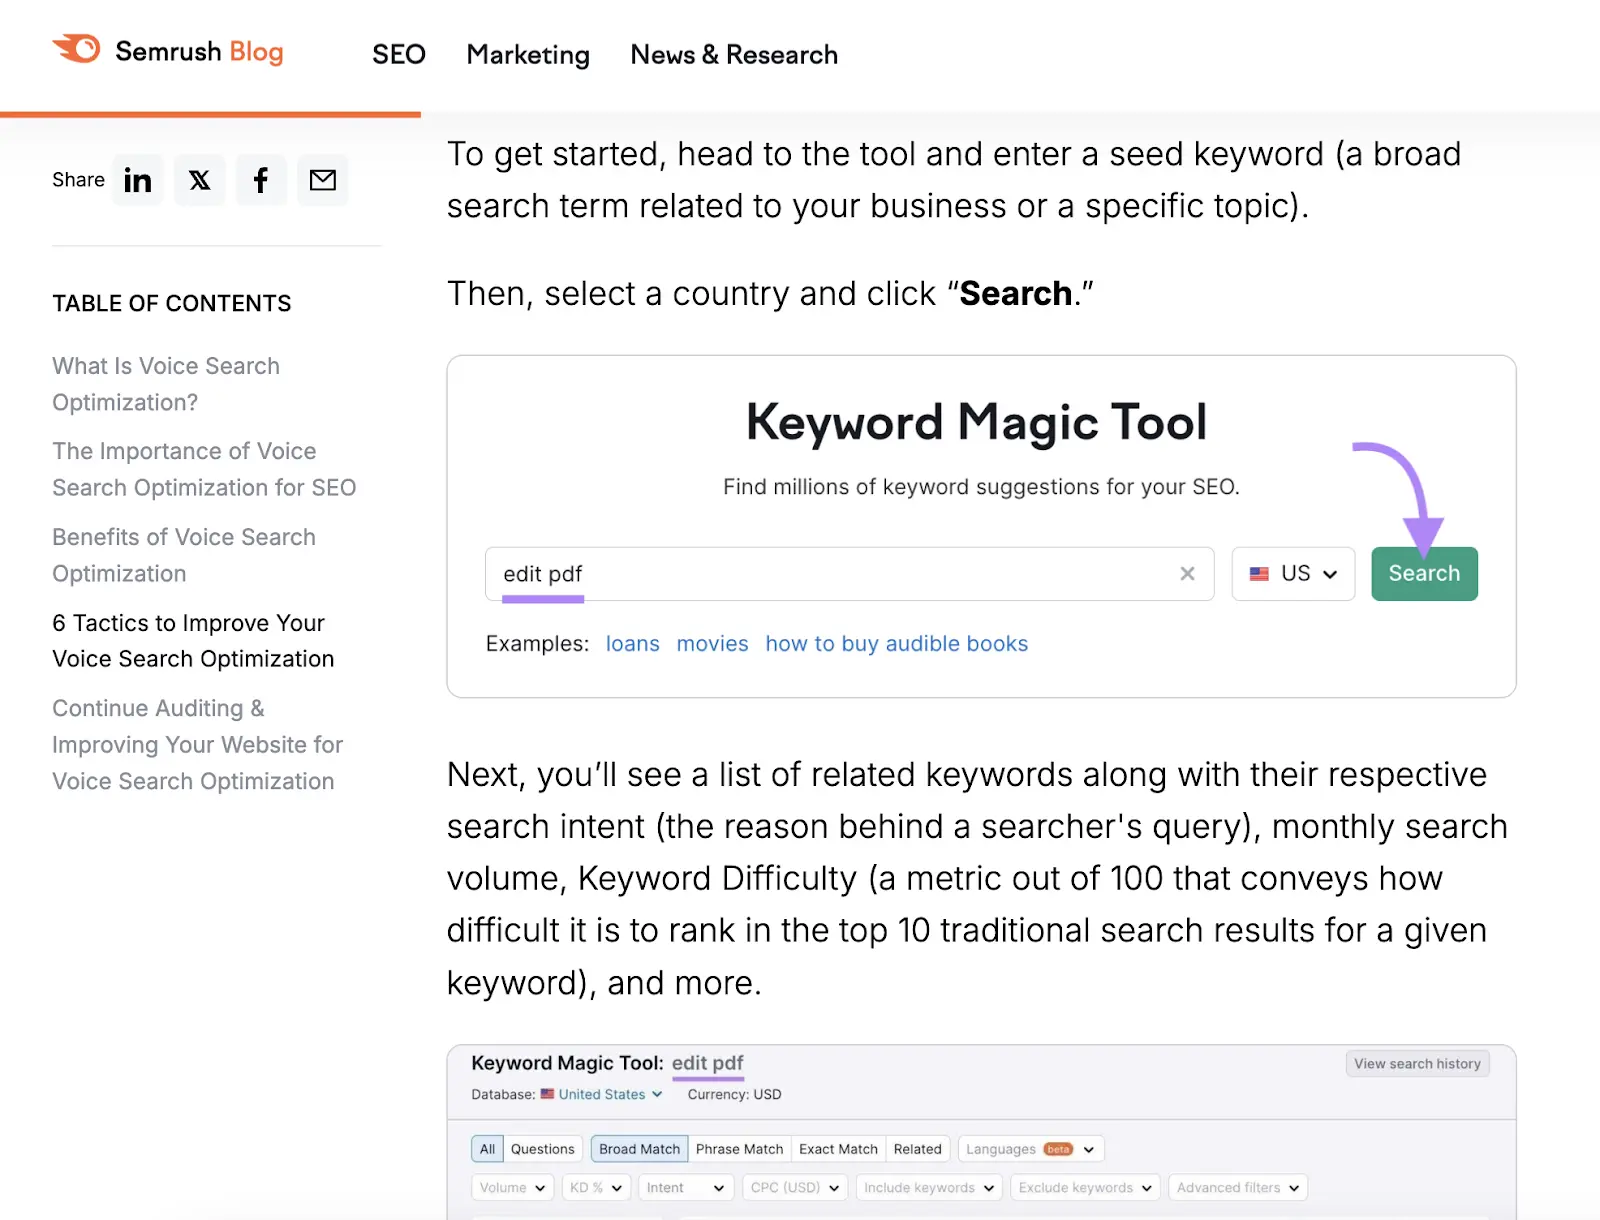This screenshot has height=1220, width=1600.
Task: Select the Phrase Match filter
Action: click(739, 1148)
